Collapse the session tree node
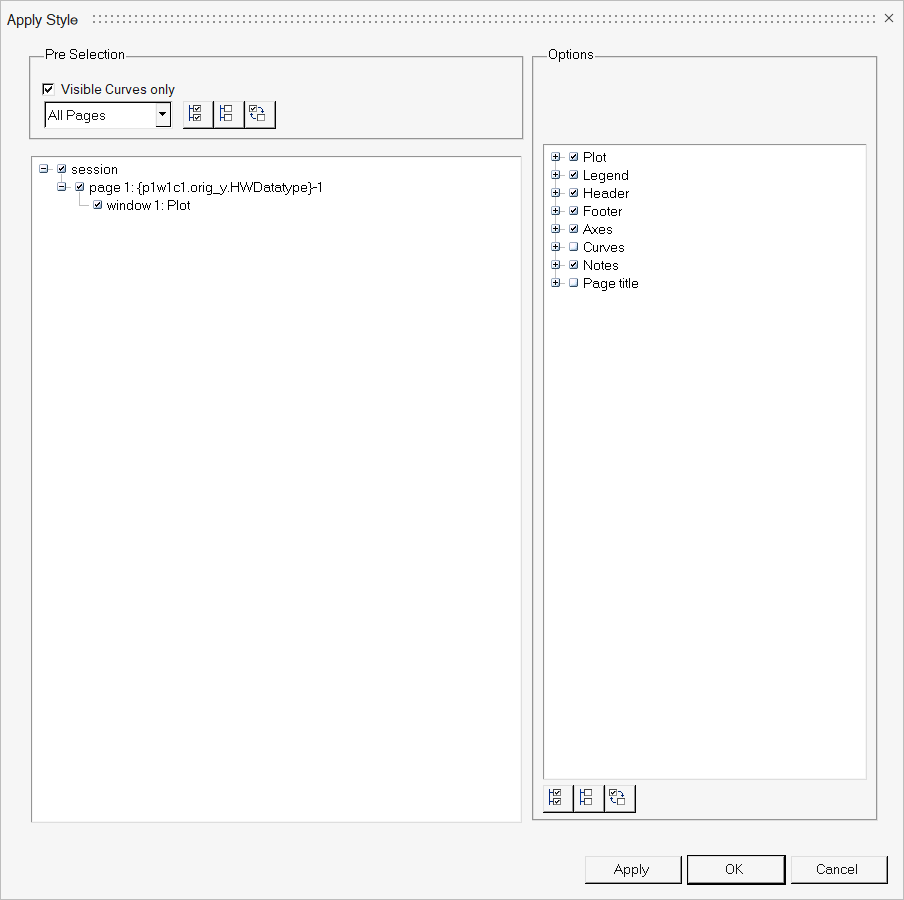Image resolution: width=904 pixels, height=900 pixels. coord(44,169)
